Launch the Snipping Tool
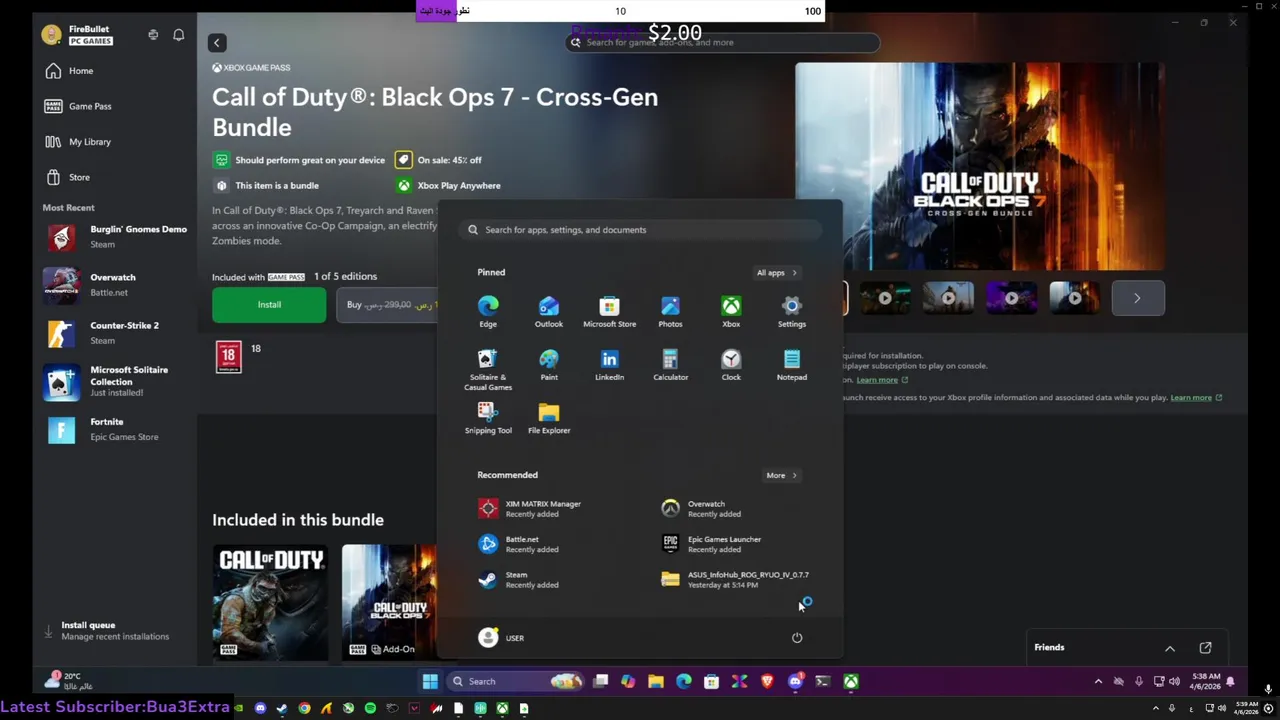Viewport: 1280px width, 720px height. click(488, 418)
